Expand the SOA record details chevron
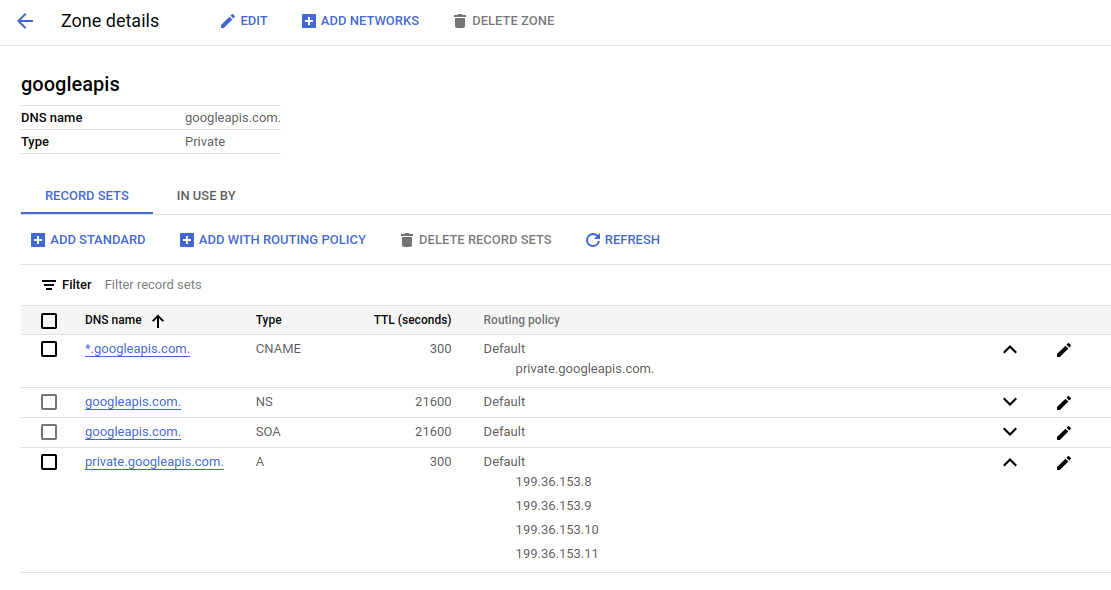Screen dimensions: 1111x590 pos(1010,432)
